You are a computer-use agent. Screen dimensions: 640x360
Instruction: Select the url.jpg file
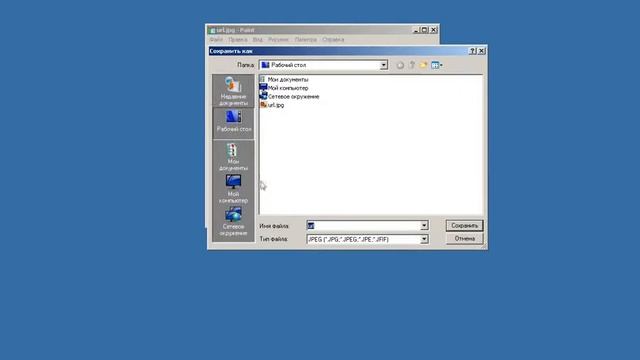(272, 105)
